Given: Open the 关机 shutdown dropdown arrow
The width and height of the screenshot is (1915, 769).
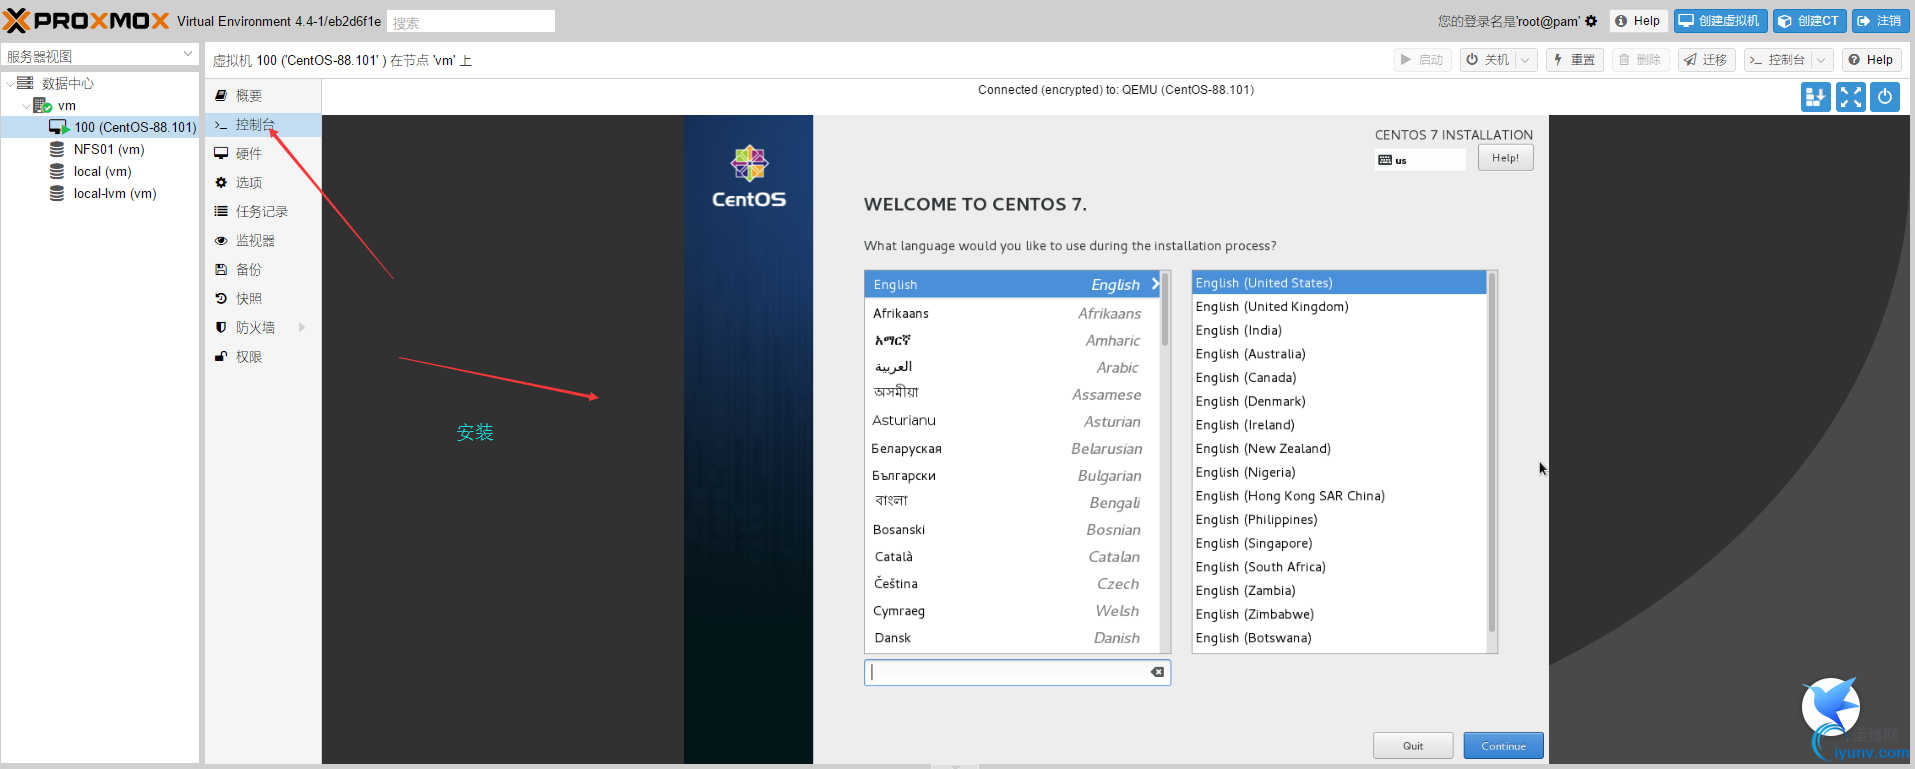Looking at the screenshot, I should pos(1526,60).
